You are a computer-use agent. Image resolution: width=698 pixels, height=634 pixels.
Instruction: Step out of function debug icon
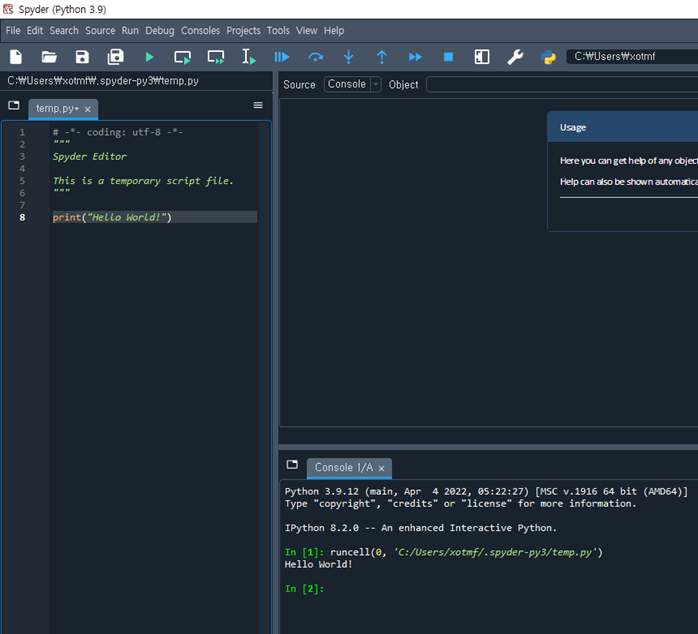click(381, 57)
